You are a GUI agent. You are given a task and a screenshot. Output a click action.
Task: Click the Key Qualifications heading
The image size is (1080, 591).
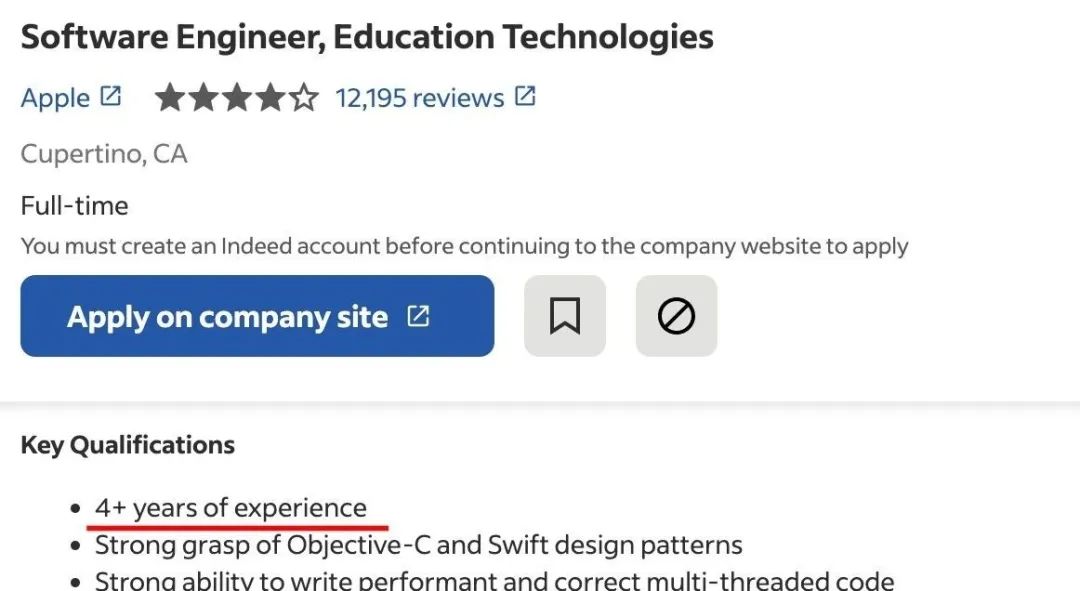(128, 445)
